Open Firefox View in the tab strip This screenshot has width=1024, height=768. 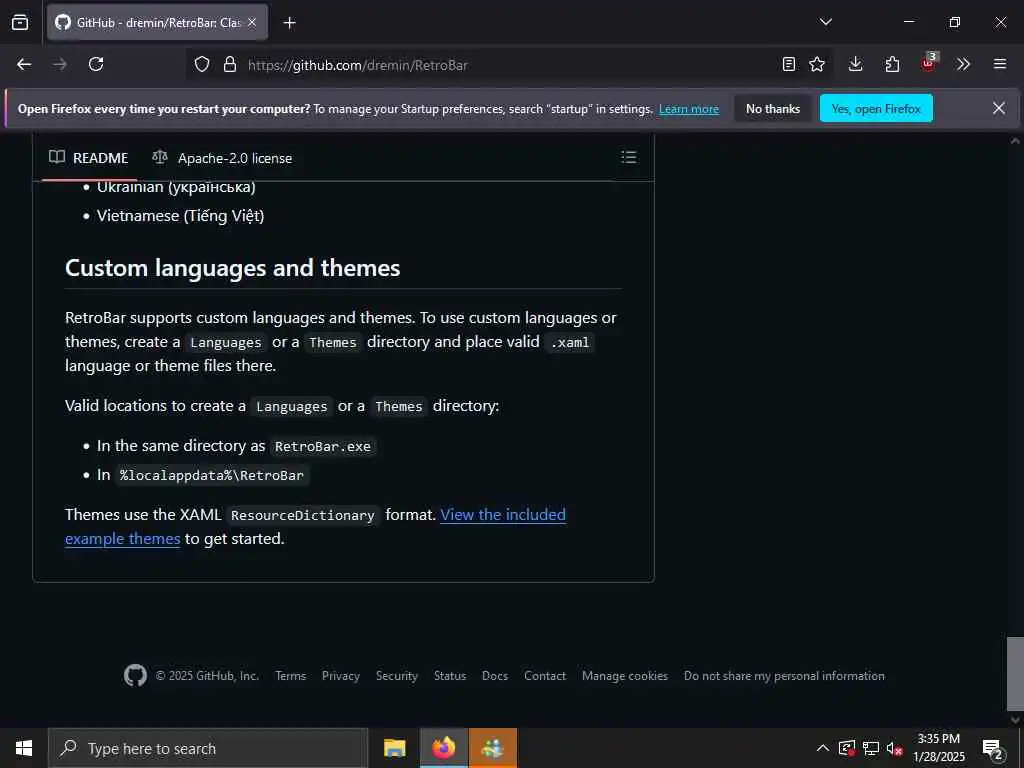[20, 22]
